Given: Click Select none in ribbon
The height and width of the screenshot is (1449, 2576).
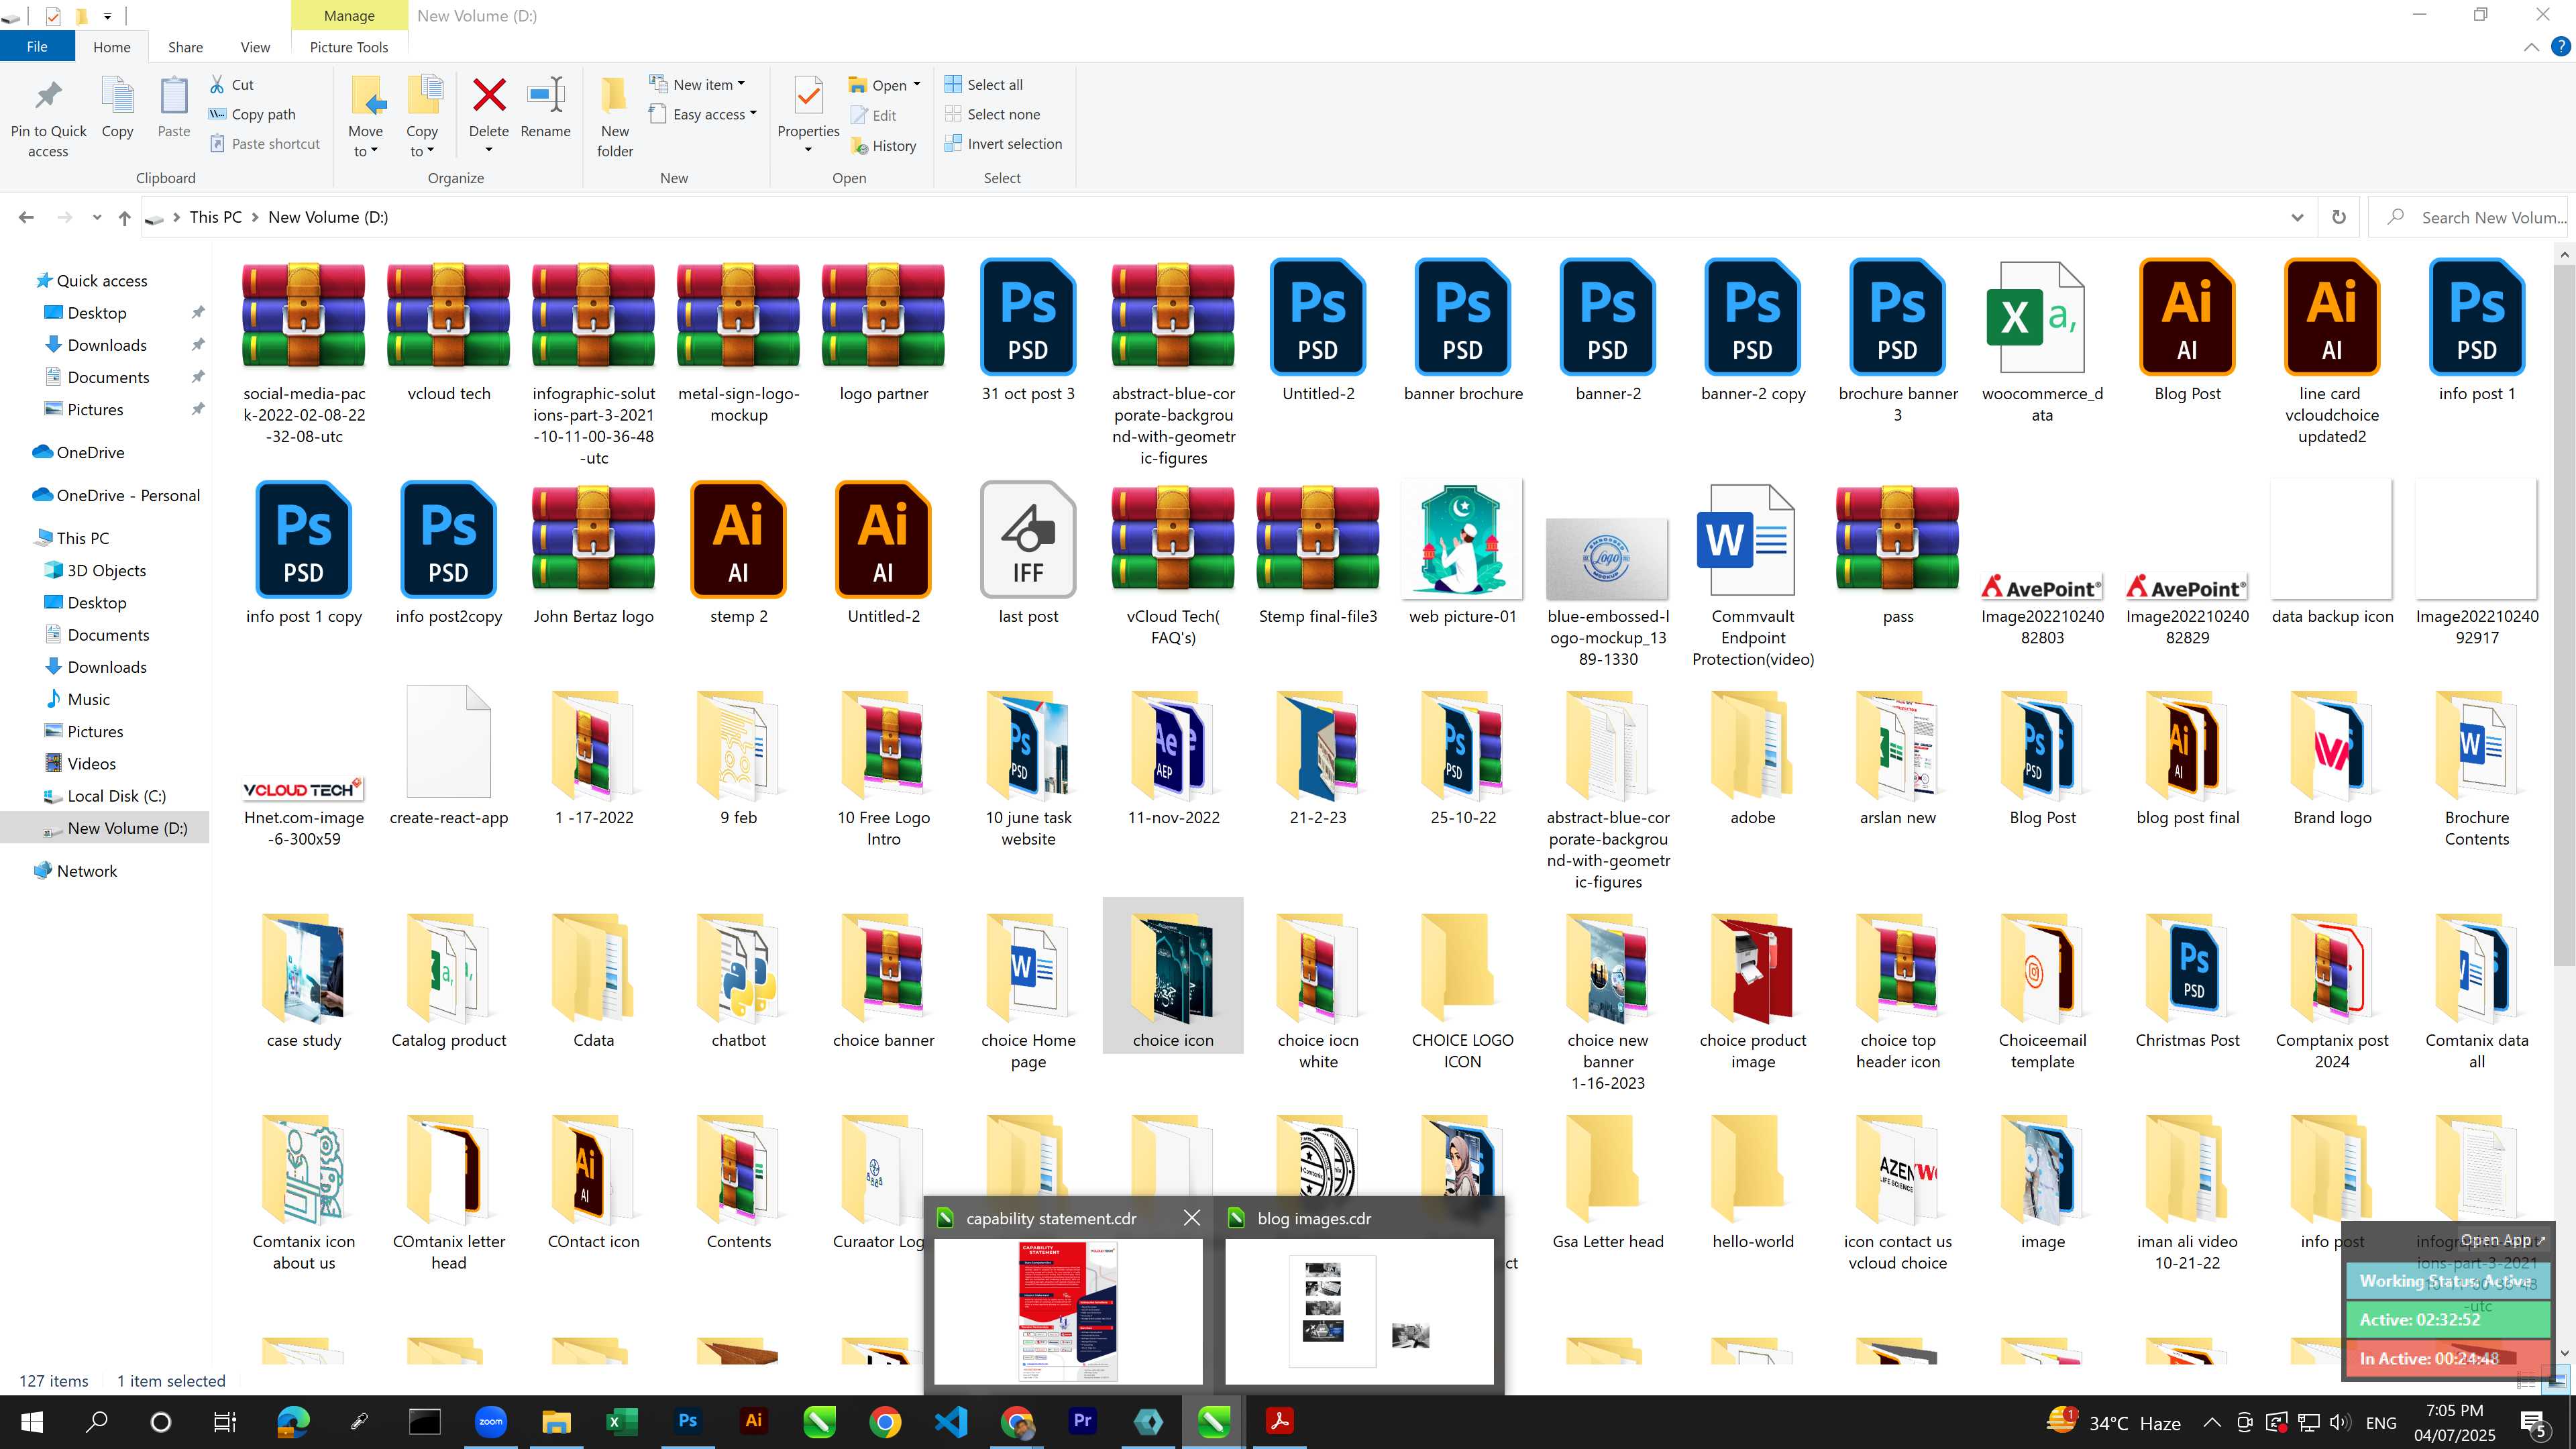Looking at the screenshot, I should click(993, 114).
